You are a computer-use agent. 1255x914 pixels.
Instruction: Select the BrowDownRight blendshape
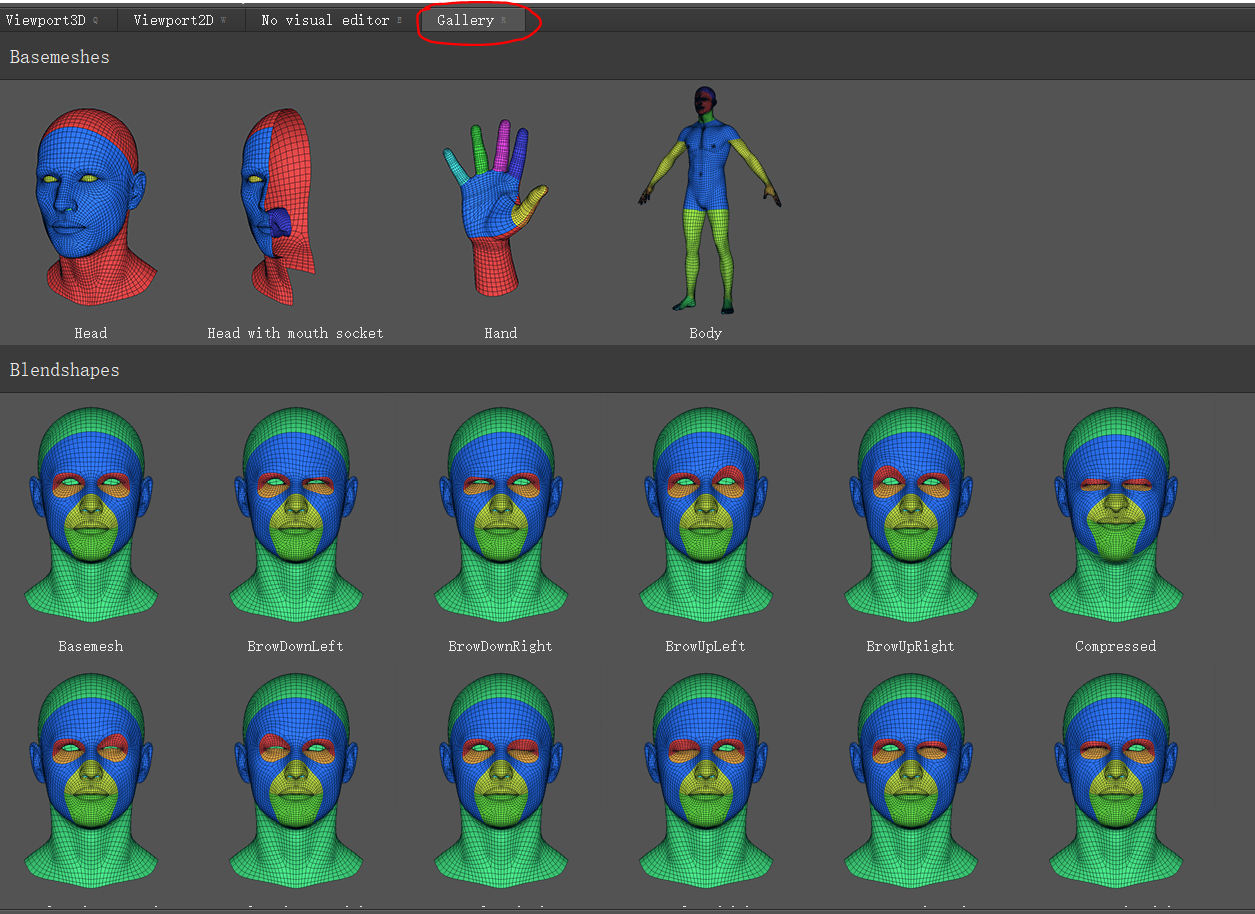[x=500, y=515]
